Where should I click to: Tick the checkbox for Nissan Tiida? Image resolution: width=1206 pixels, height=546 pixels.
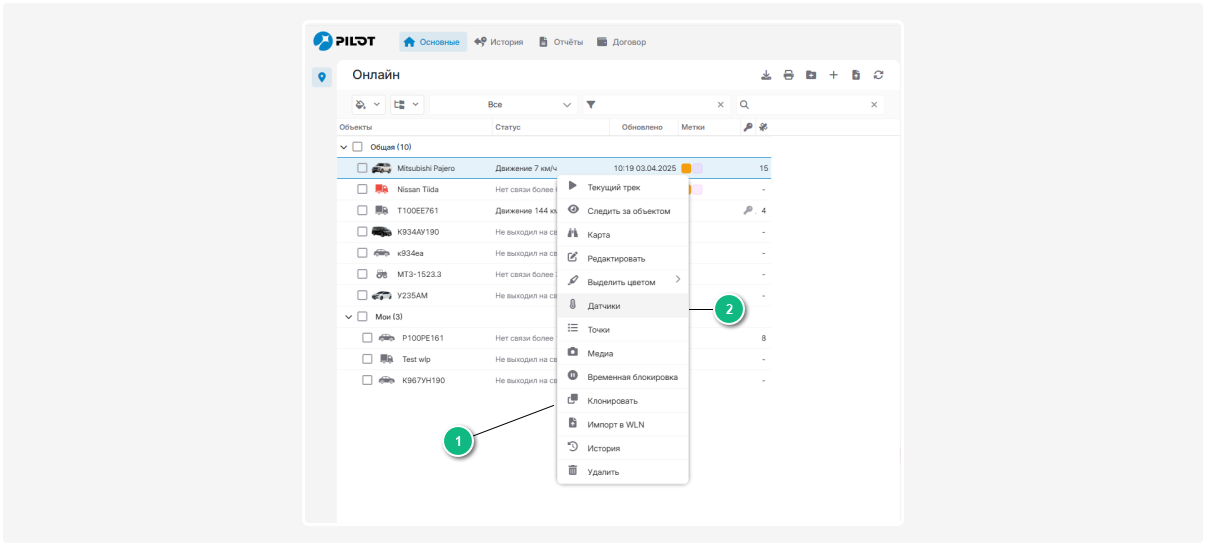pos(363,189)
